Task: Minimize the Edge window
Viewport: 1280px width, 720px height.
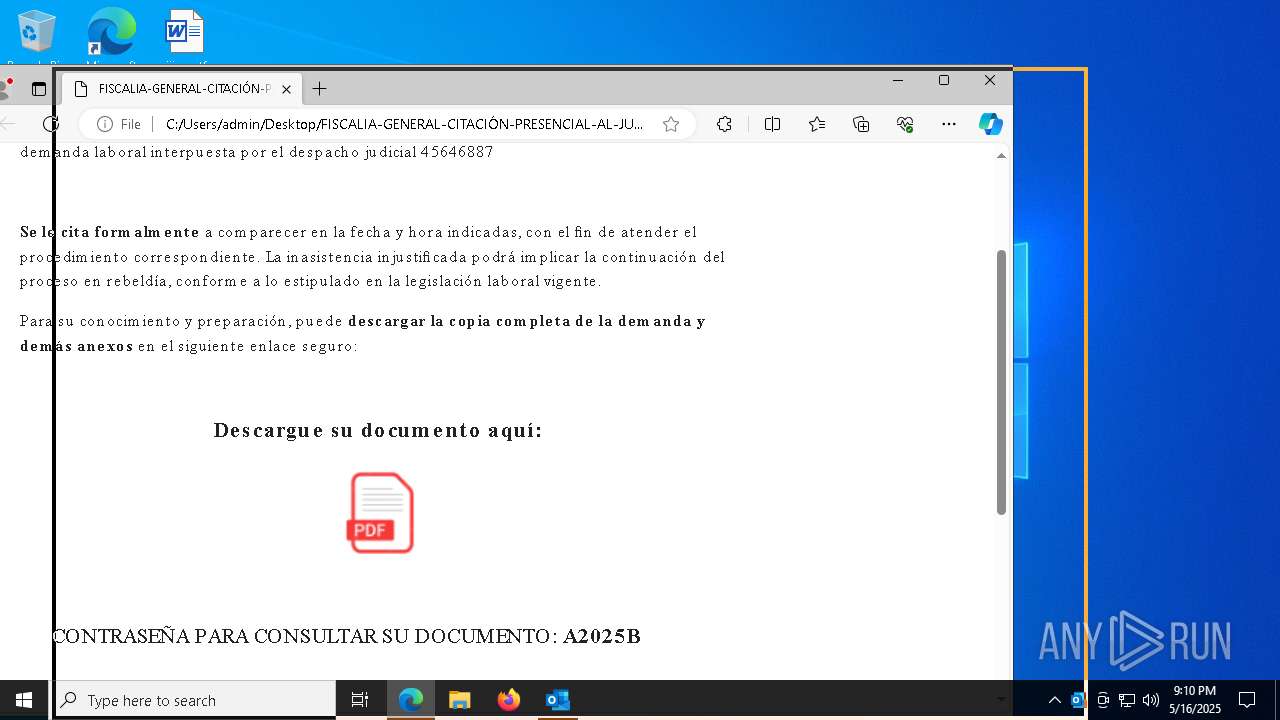Action: 897,81
